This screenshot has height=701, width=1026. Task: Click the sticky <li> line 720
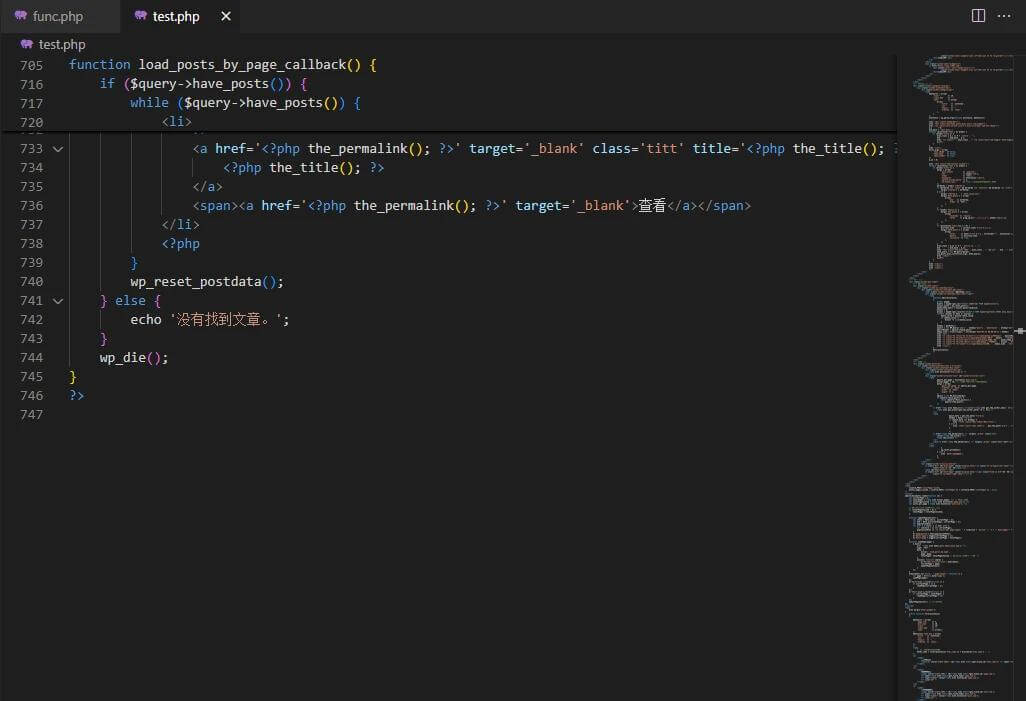(x=177, y=122)
